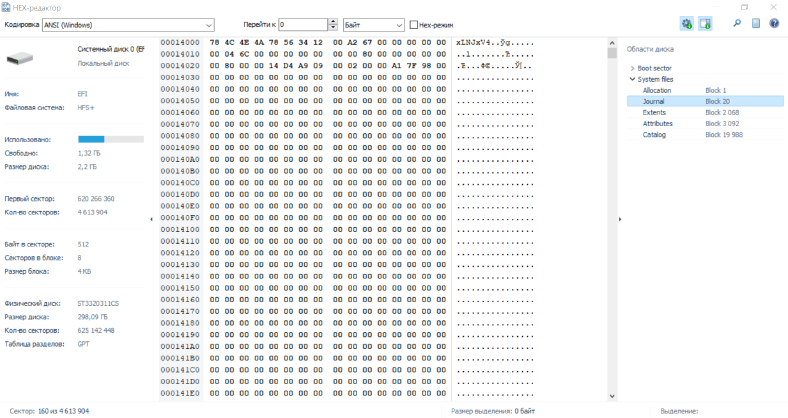
Task: Click the hex view scrollbar down arrow
Action: tap(612, 396)
